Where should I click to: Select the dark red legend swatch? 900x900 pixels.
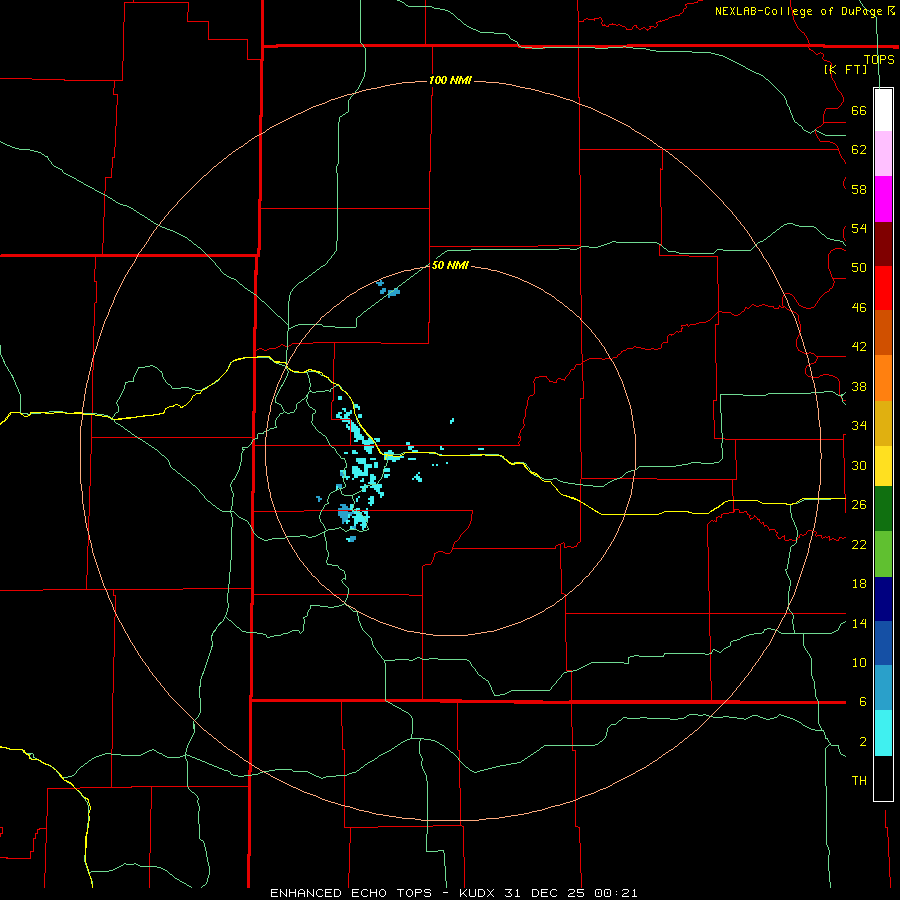883,243
